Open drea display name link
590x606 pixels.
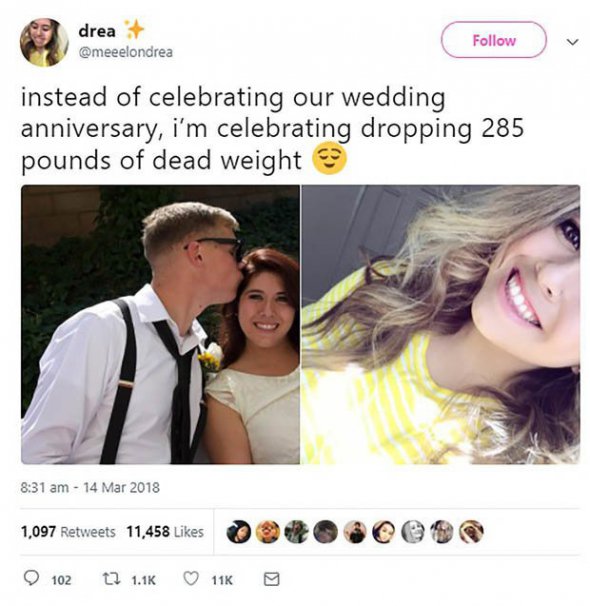97,31
